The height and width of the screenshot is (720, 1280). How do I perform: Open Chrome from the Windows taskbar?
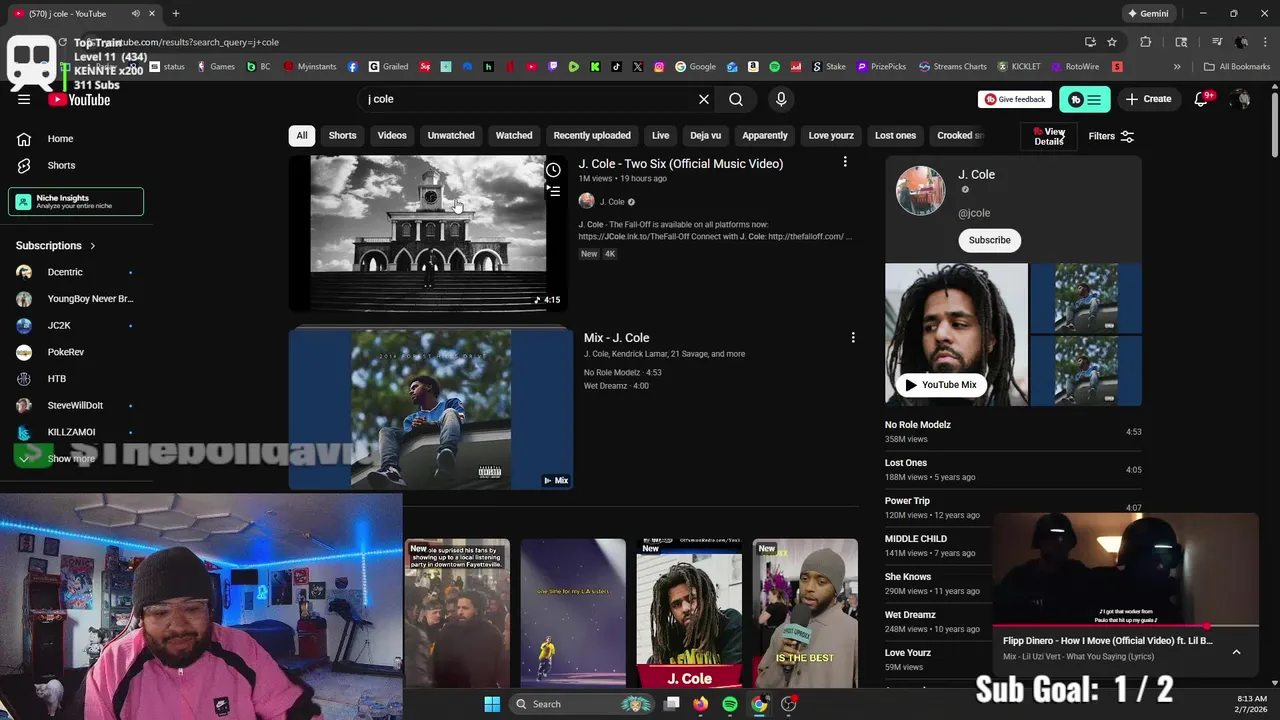[x=759, y=704]
